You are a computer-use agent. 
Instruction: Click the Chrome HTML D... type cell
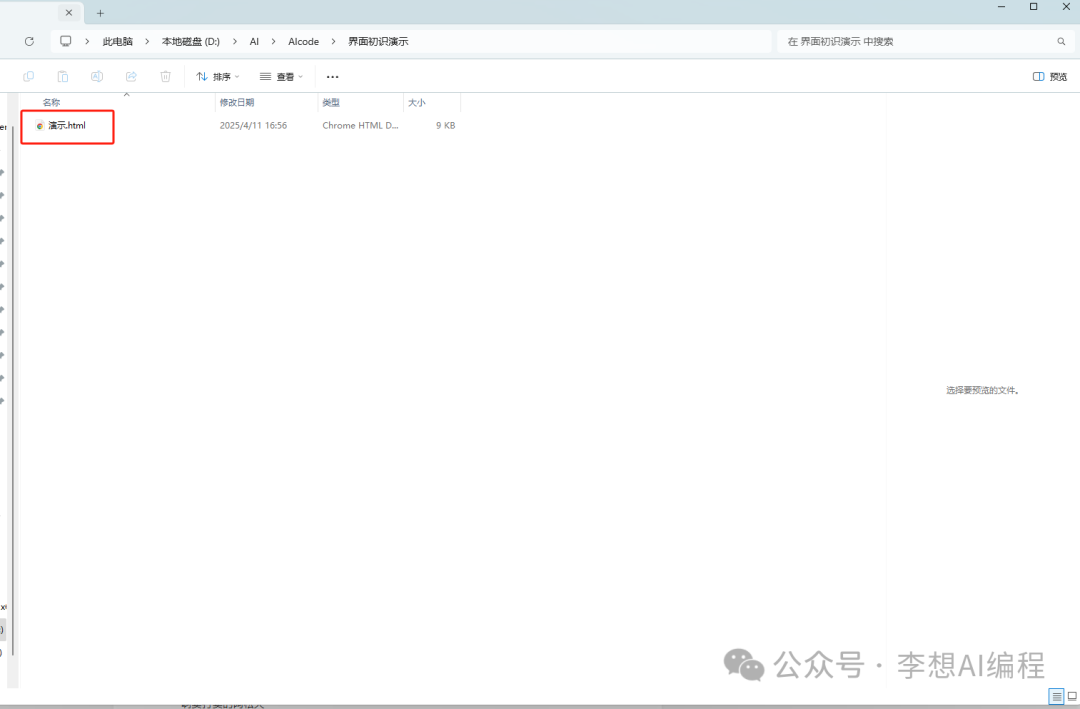[x=360, y=125]
